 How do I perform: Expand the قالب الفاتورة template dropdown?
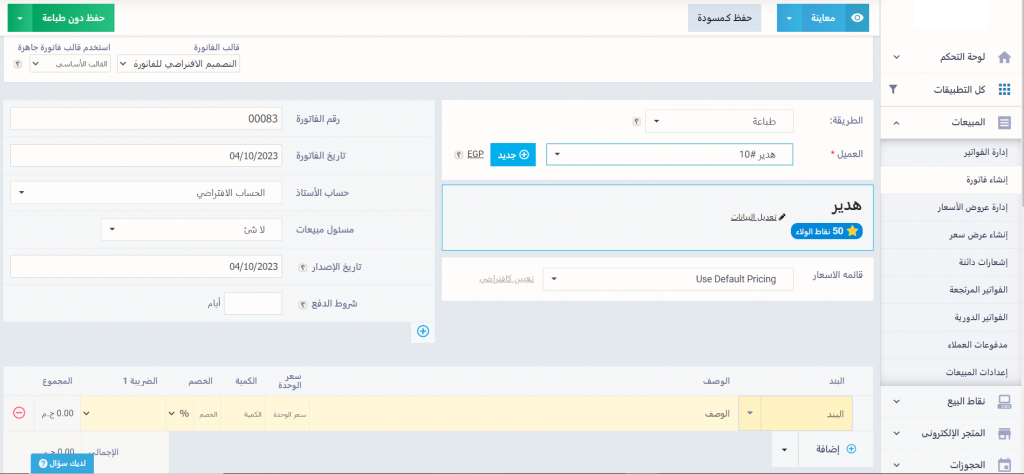tap(179, 63)
